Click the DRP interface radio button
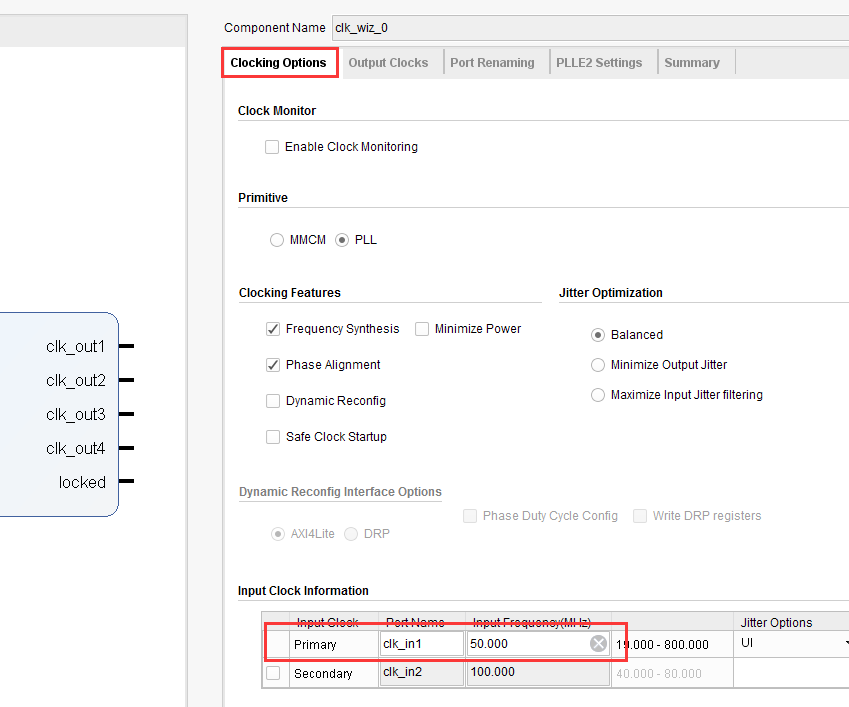The width and height of the screenshot is (849, 707). click(x=351, y=534)
